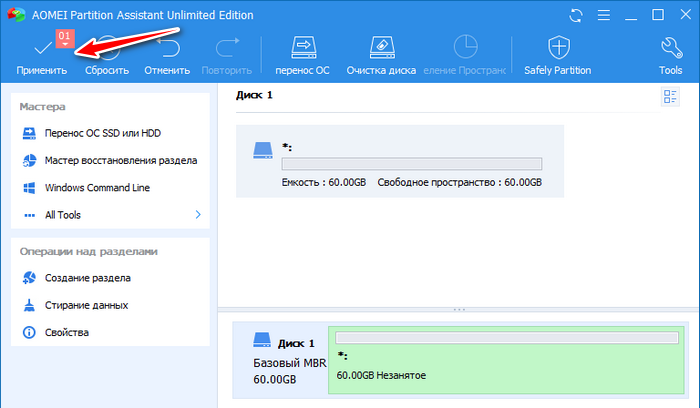Open the hamburger menu in title bar
This screenshot has height=408, width=700.
click(x=604, y=15)
